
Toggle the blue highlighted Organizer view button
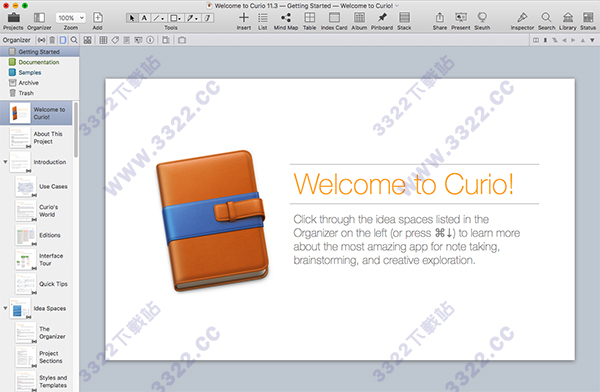click(x=63, y=40)
